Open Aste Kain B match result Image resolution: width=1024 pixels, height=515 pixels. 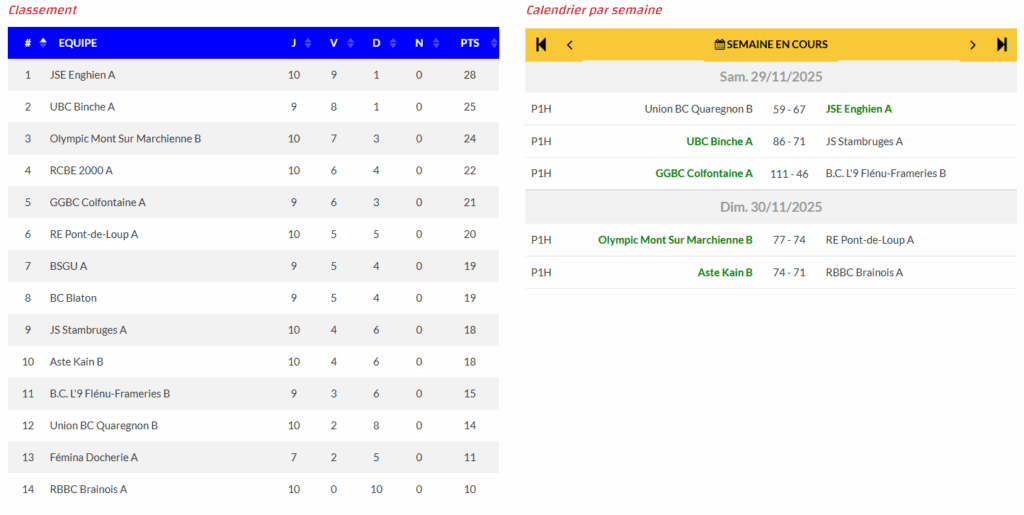(x=725, y=272)
